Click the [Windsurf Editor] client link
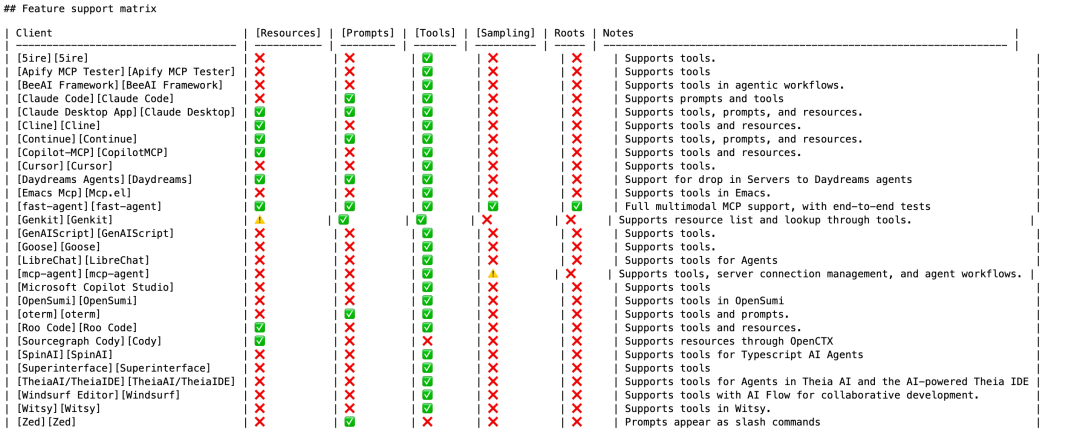The width and height of the screenshot is (1080, 439). 67,395
